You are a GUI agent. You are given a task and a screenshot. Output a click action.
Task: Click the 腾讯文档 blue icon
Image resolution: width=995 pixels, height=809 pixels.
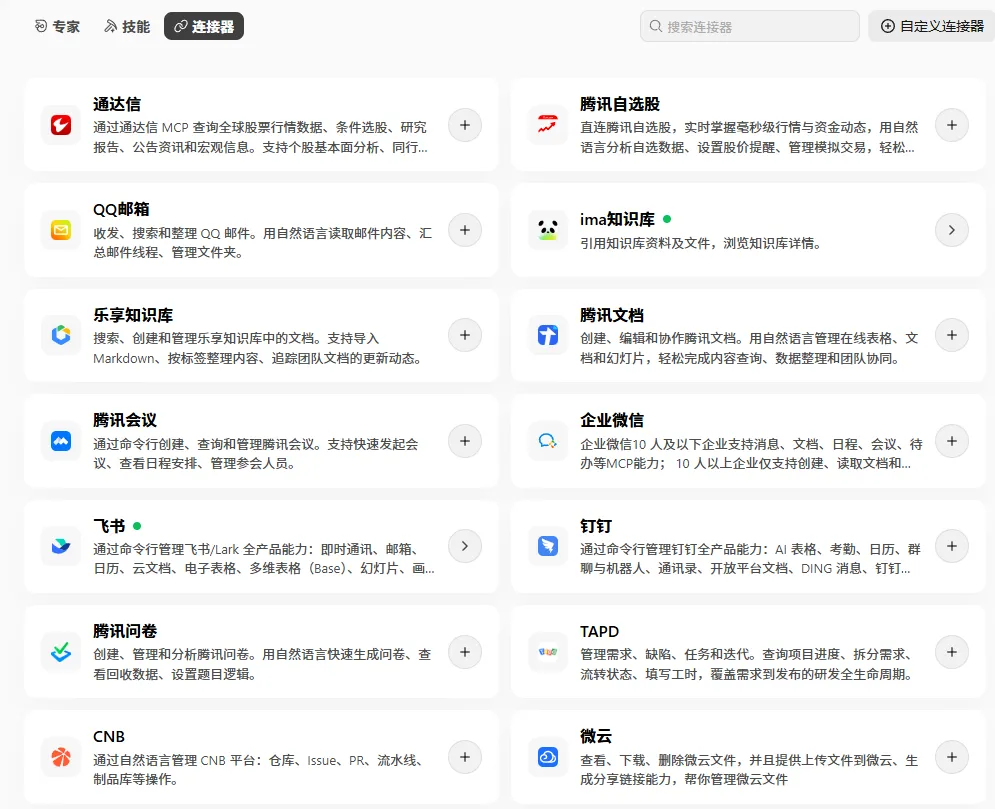[548, 335]
